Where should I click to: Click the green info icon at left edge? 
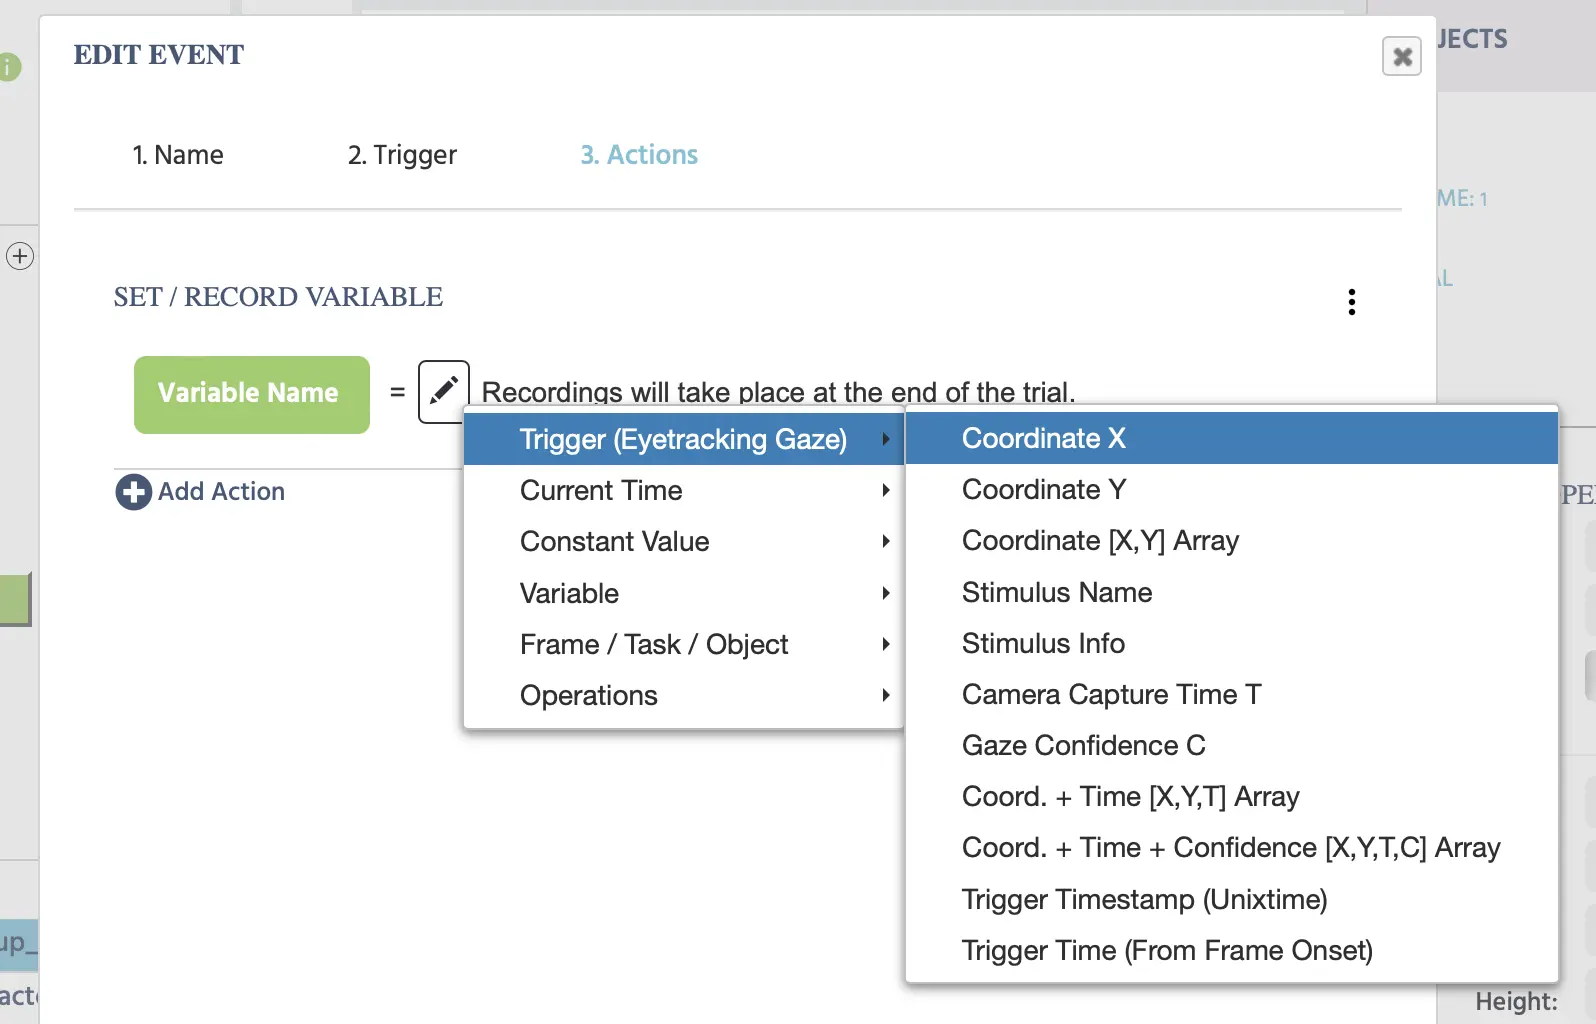(x=8, y=67)
